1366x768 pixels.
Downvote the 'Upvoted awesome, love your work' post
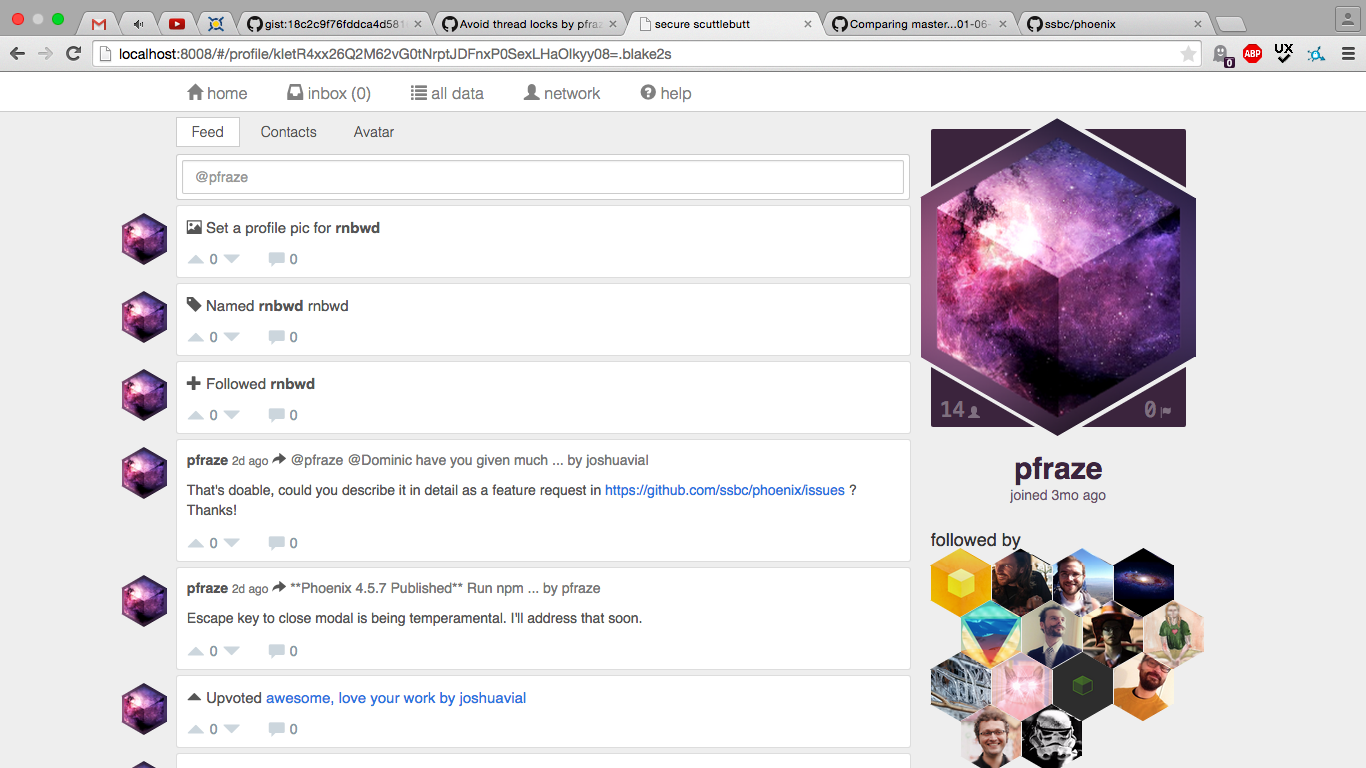pyautogui.click(x=232, y=729)
